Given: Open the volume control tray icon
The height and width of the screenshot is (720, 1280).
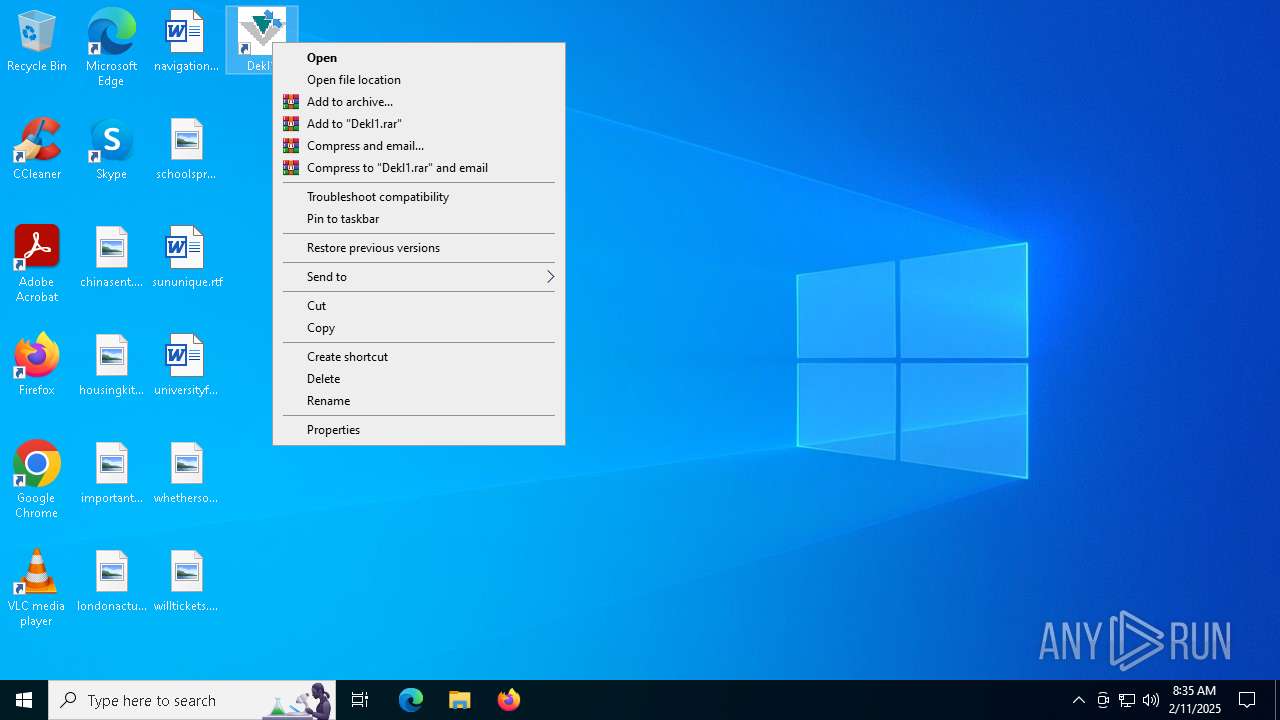Looking at the screenshot, I should tap(1151, 700).
